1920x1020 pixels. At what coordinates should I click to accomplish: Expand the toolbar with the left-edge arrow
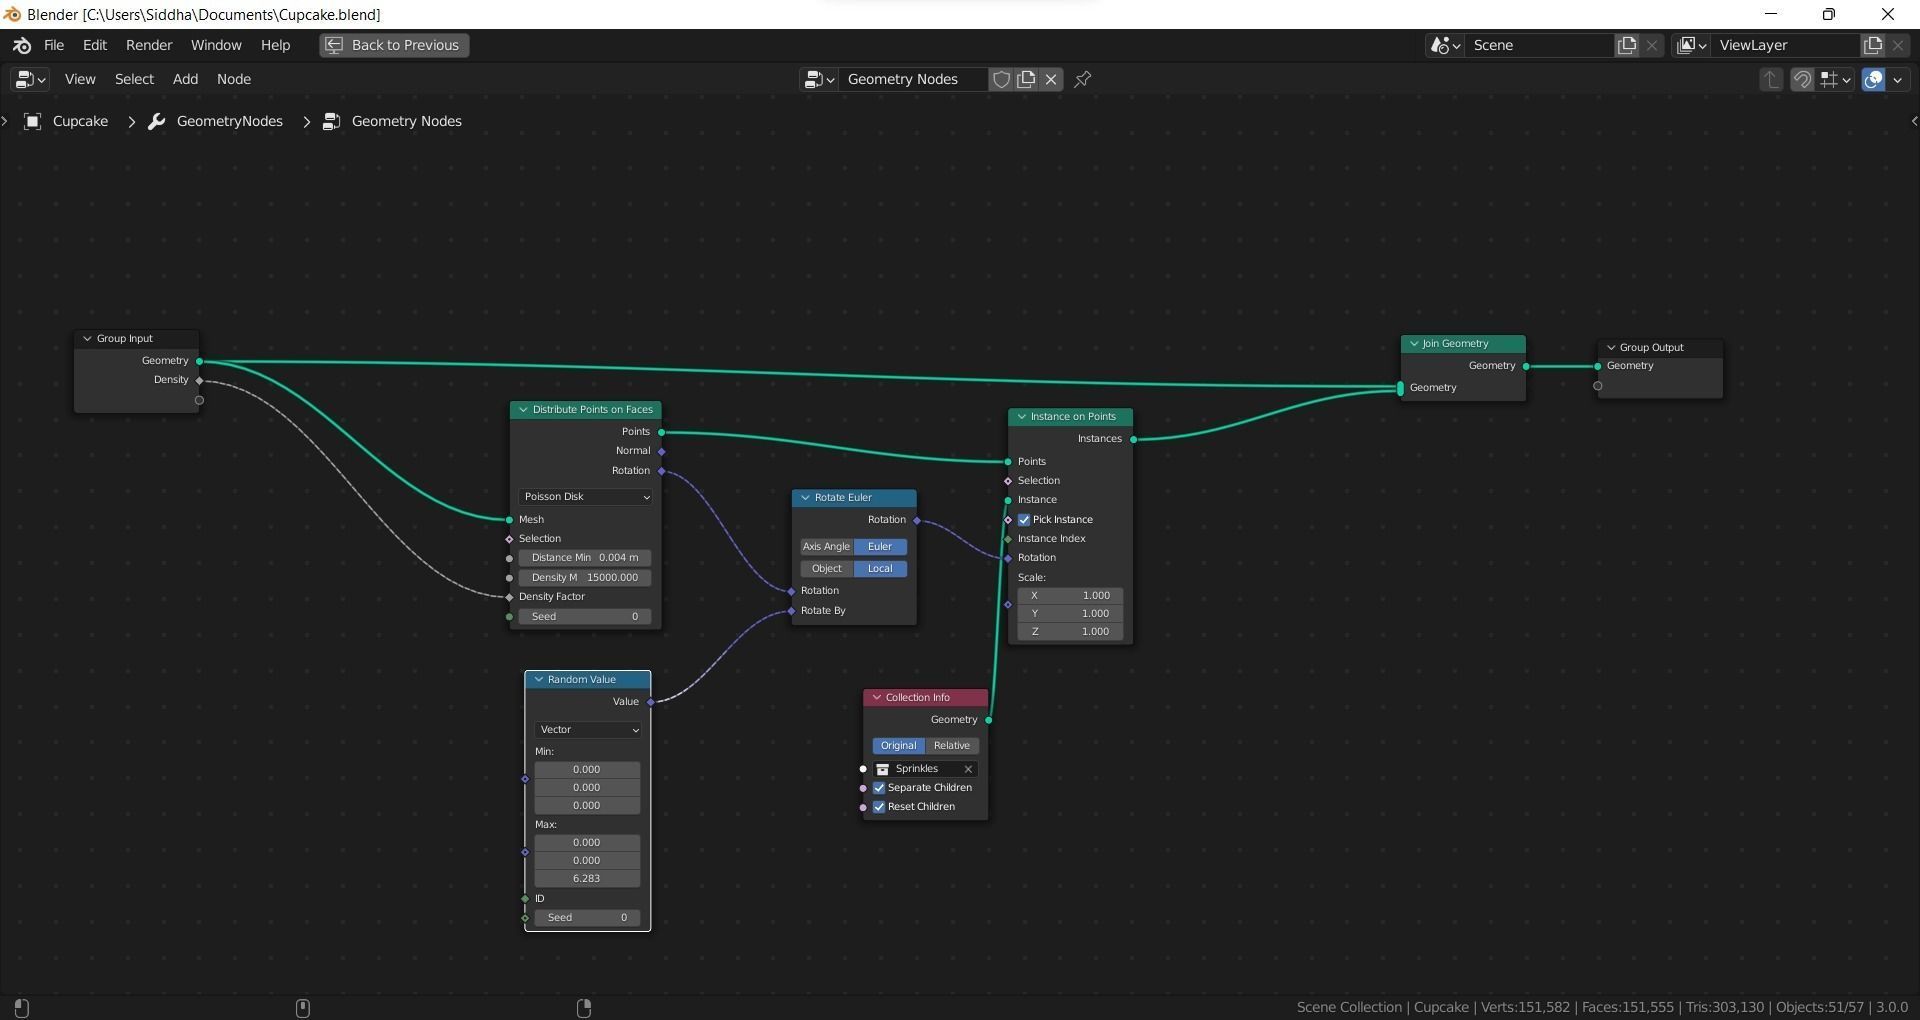click(5, 121)
